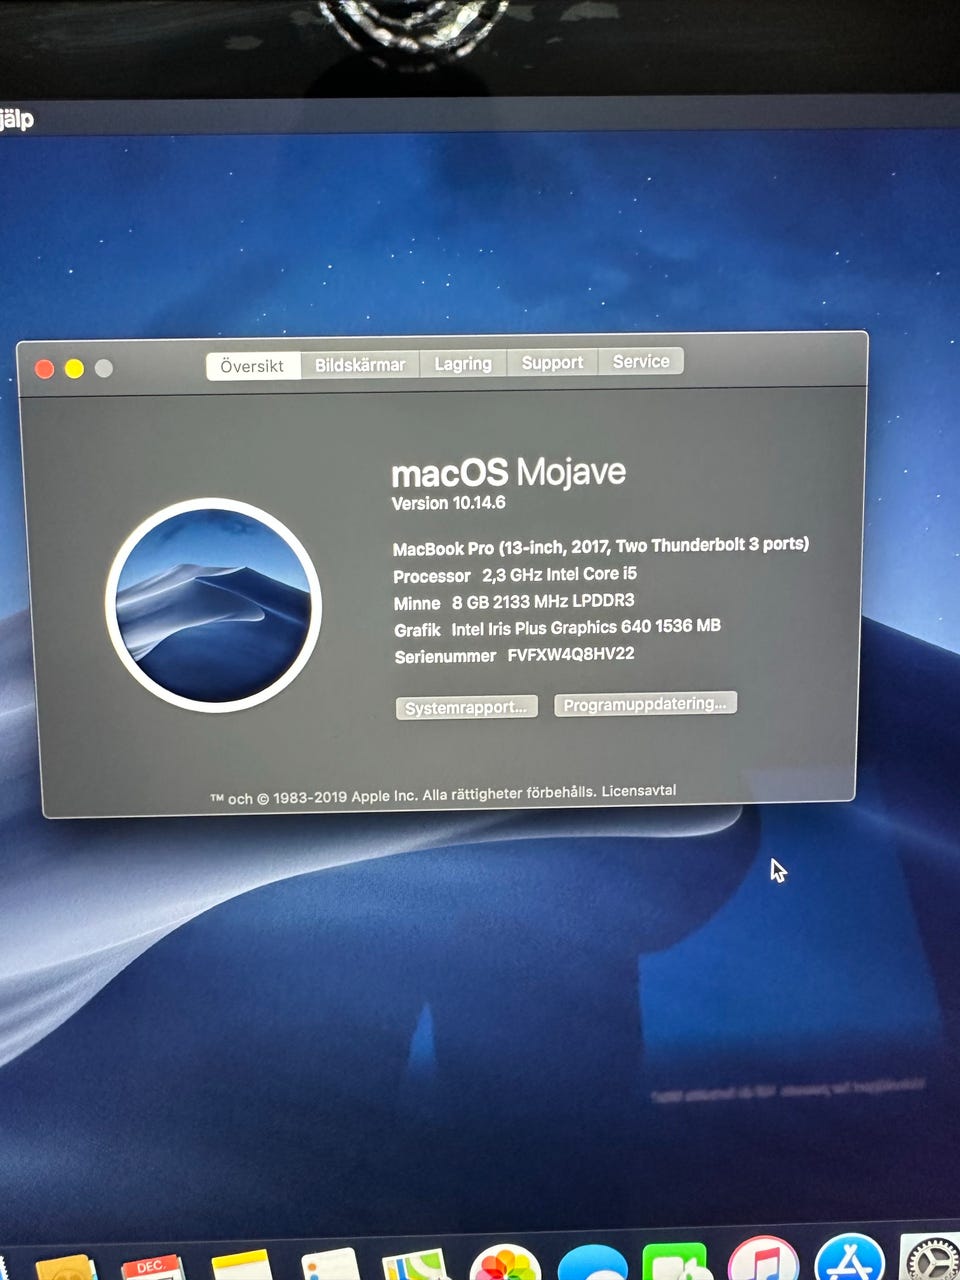Screen dimensions: 960x1280
Task: Click Intel Iris Plus Graphics 640 text
Action: (x=551, y=628)
